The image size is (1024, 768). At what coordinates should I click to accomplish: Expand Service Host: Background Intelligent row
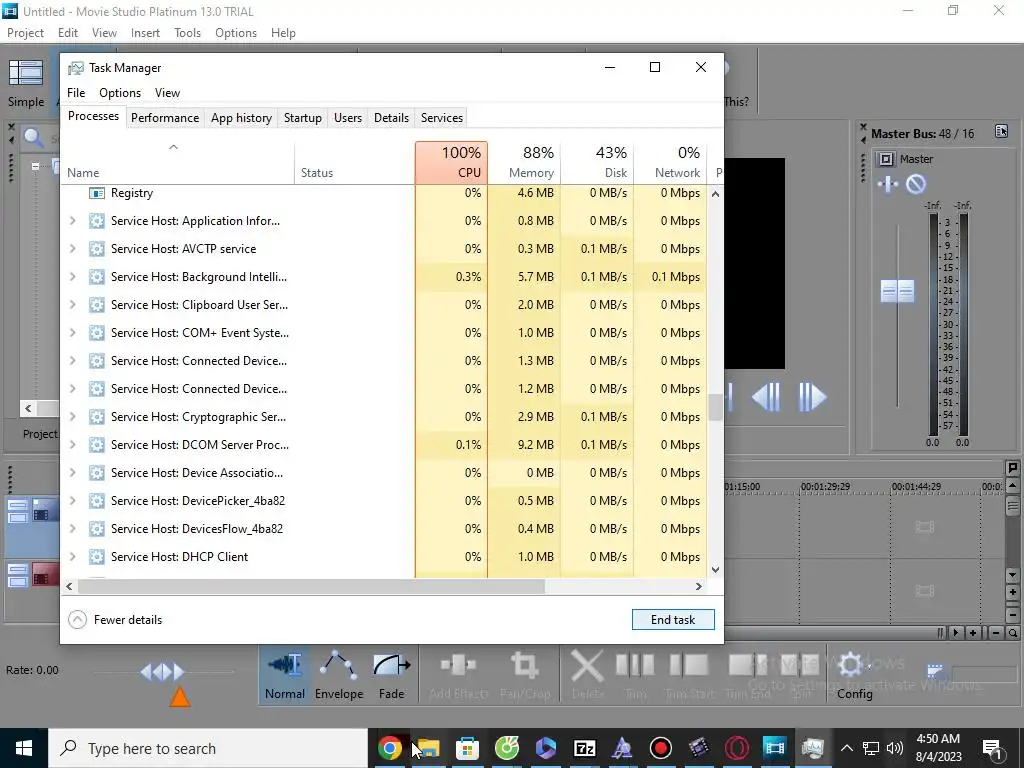[72, 277]
